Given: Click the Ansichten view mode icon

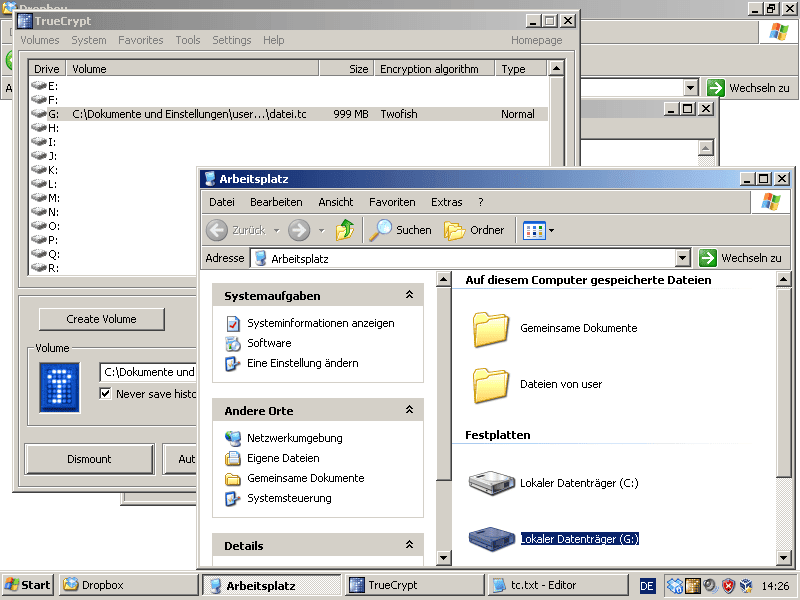Looking at the screenshot, I should pos(534,231).
